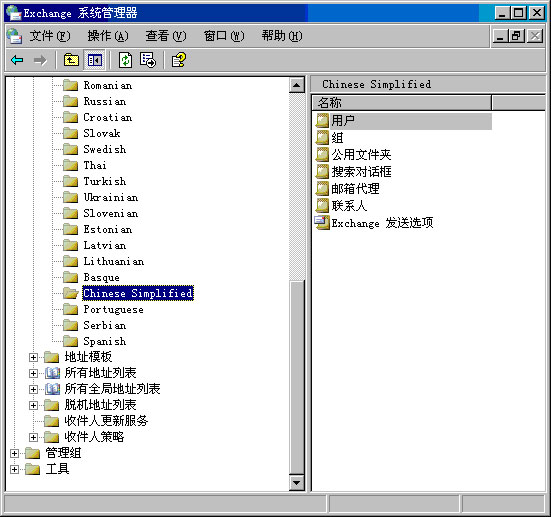Open the 操作(A) menu

click(108, 36)
